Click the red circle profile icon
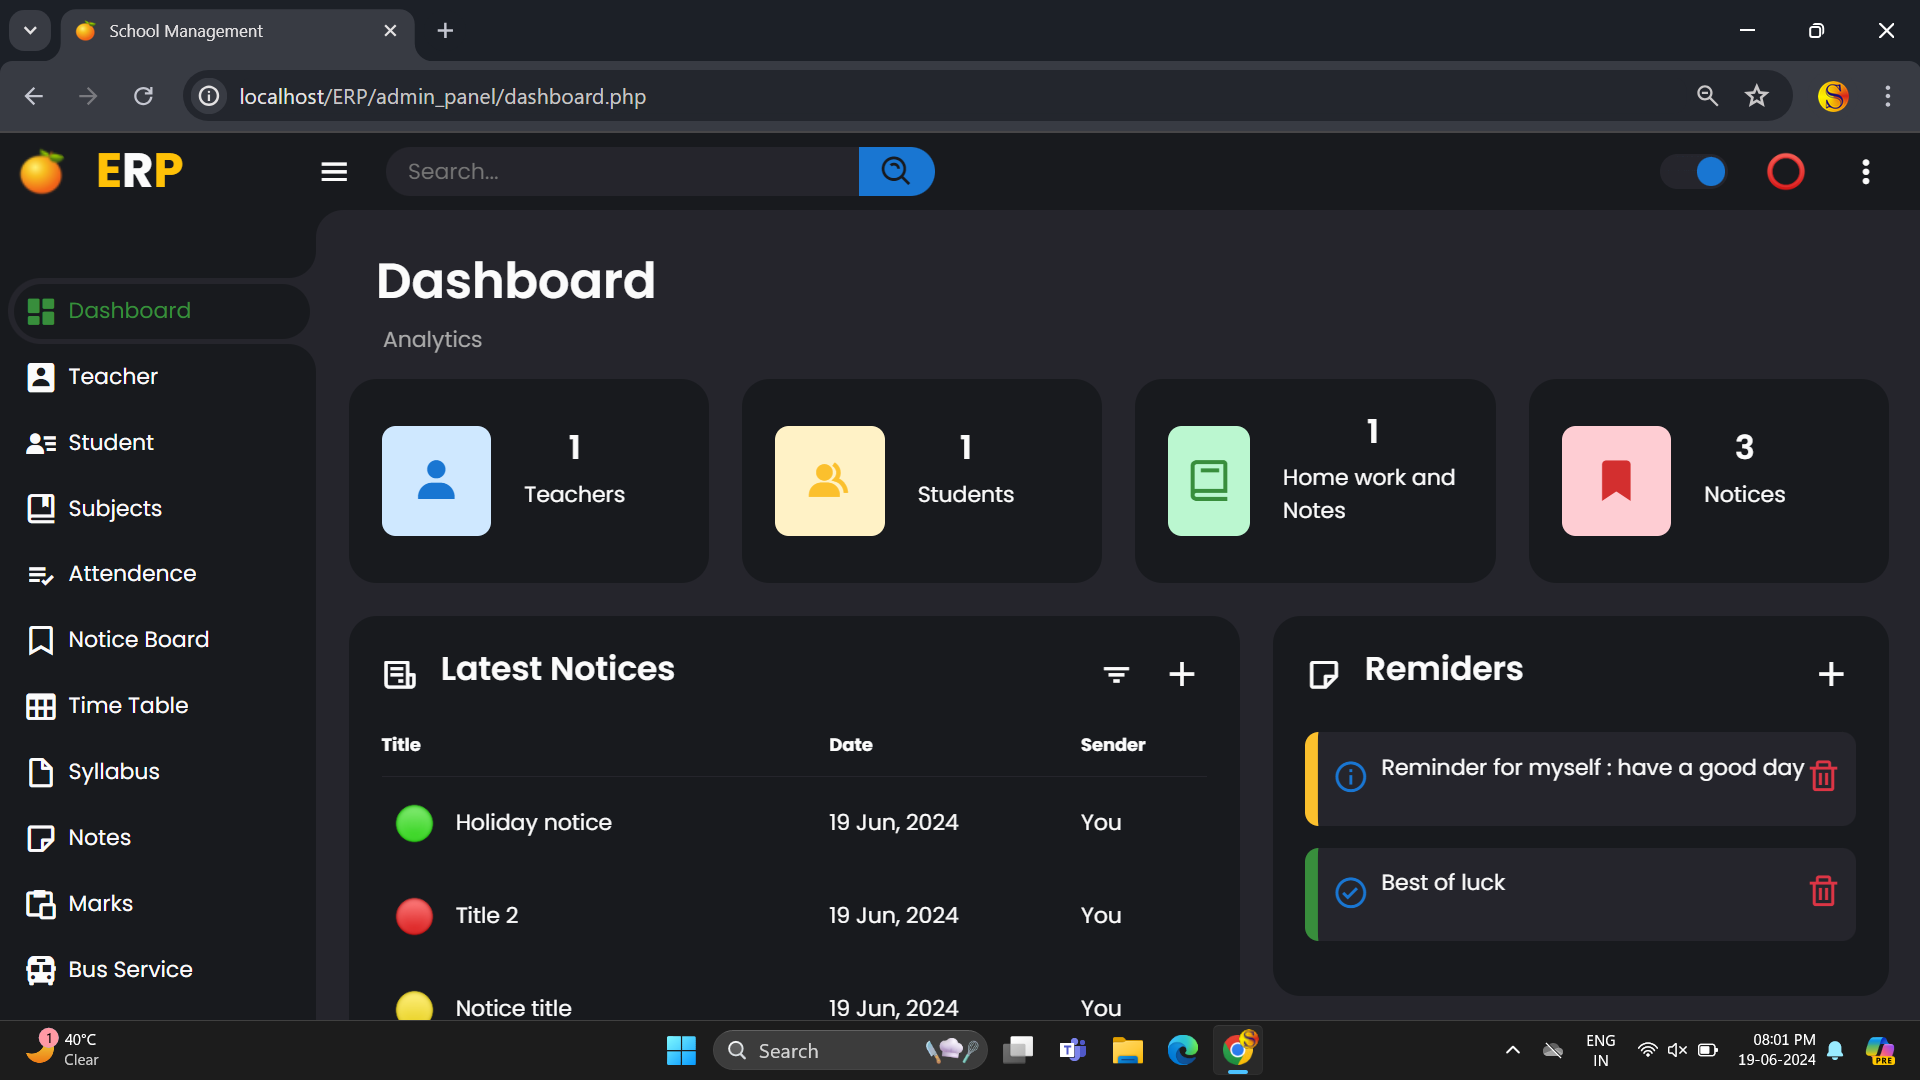 point(1785,172)
